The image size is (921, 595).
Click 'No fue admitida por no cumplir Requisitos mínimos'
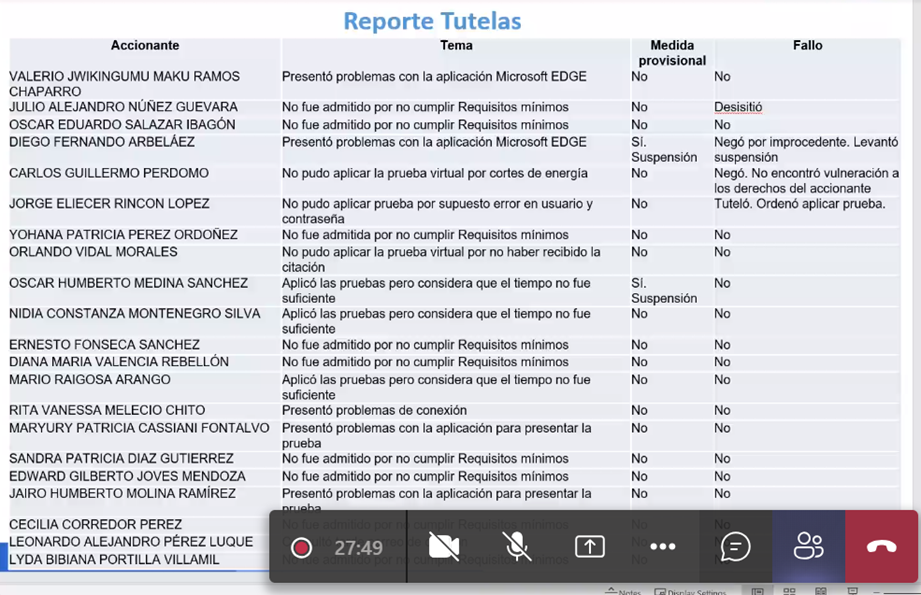coord(425,235)
